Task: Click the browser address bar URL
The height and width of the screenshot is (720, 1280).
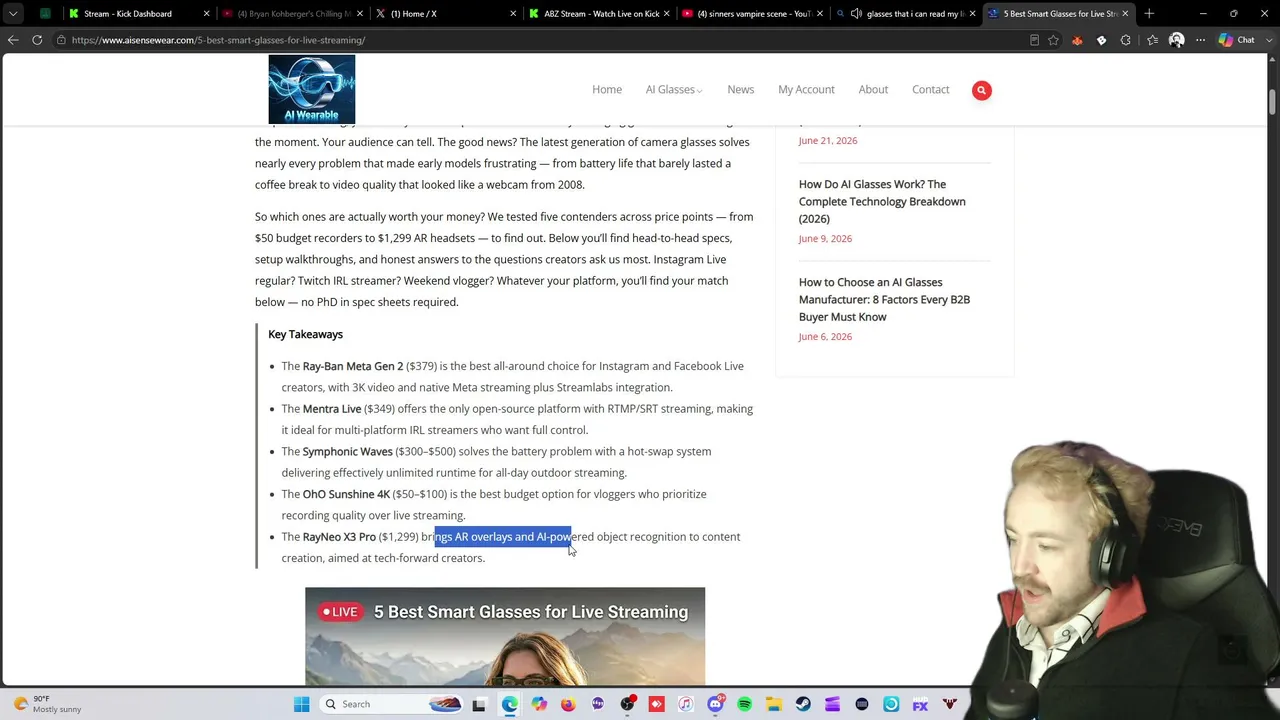Action: (x=218, y=40)
